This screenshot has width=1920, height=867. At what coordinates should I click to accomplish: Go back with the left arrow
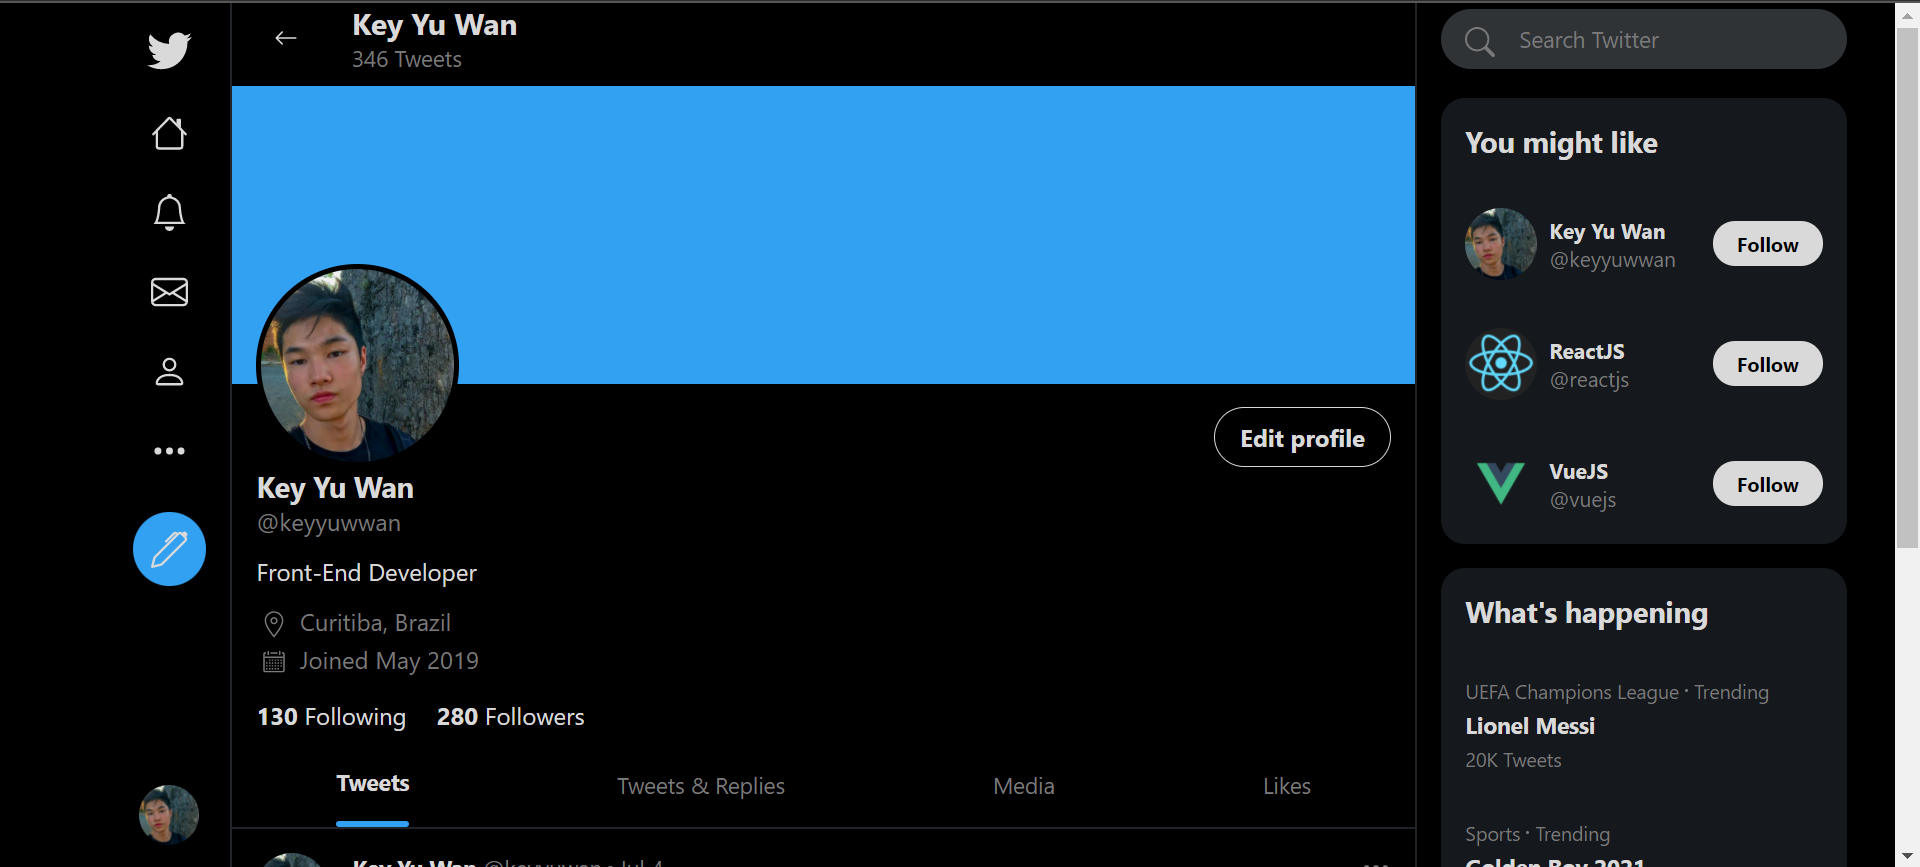click(x=286, y=38)
